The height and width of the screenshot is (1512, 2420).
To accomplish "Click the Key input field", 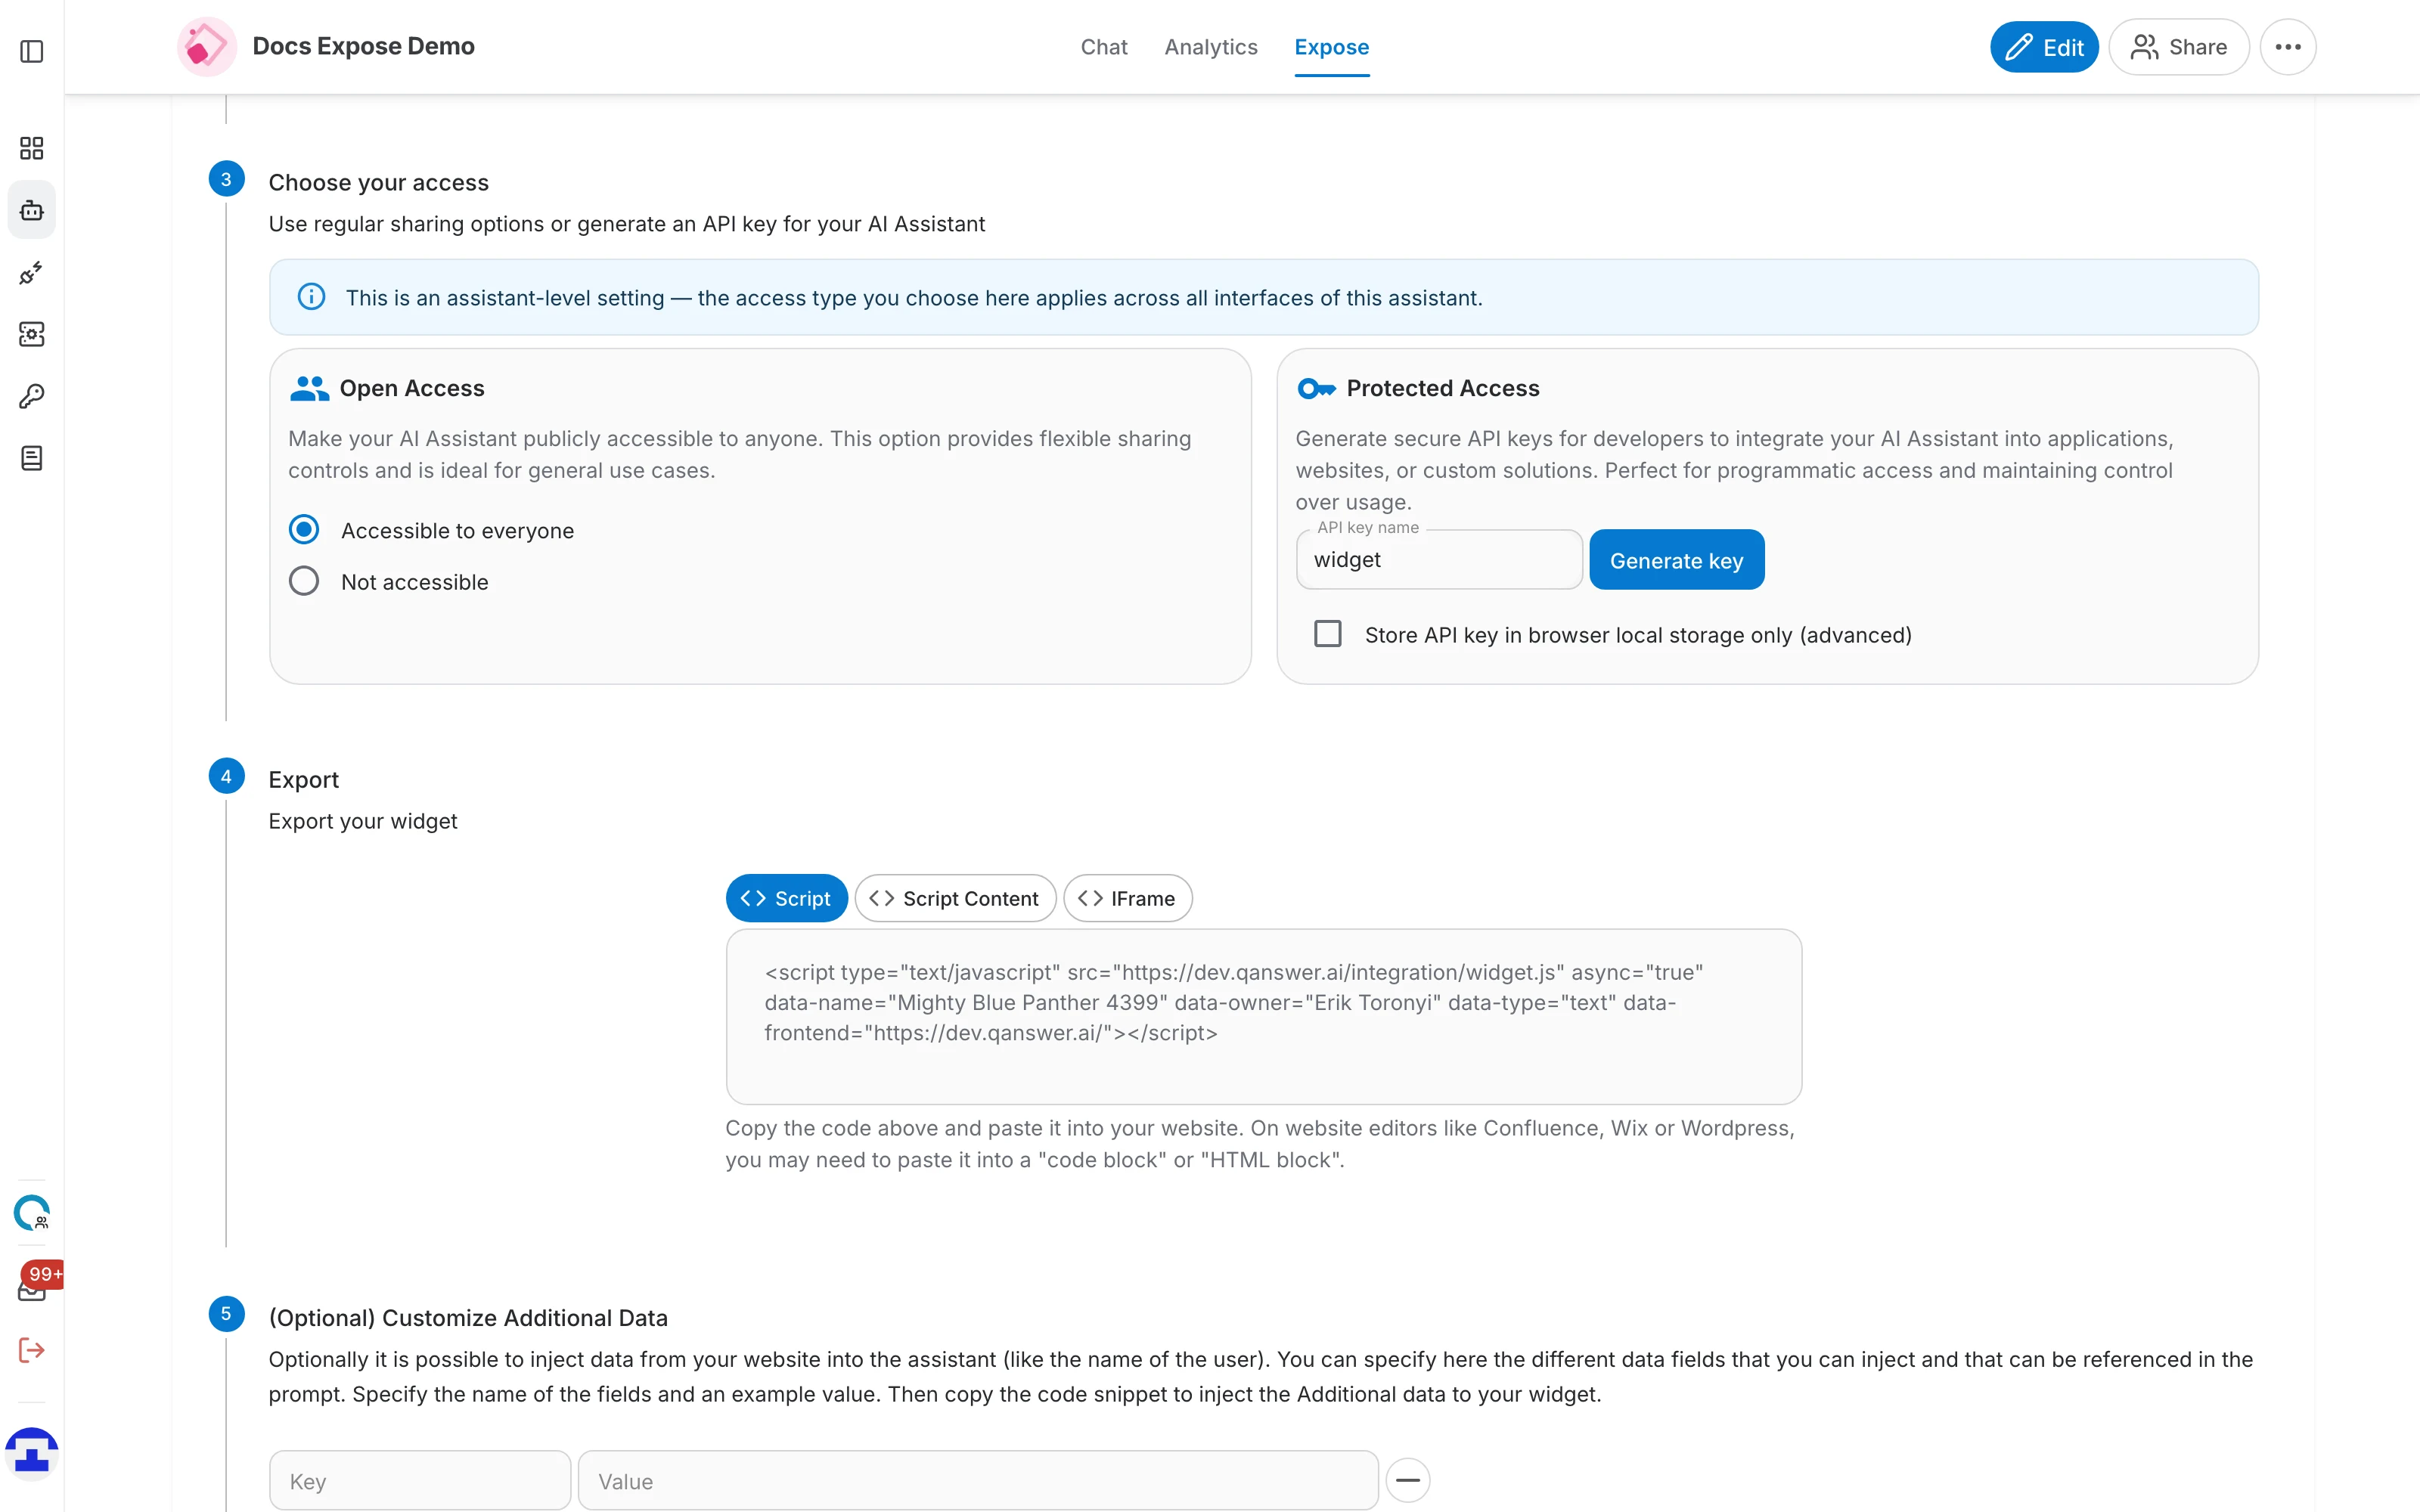I will click(420, 1481).
